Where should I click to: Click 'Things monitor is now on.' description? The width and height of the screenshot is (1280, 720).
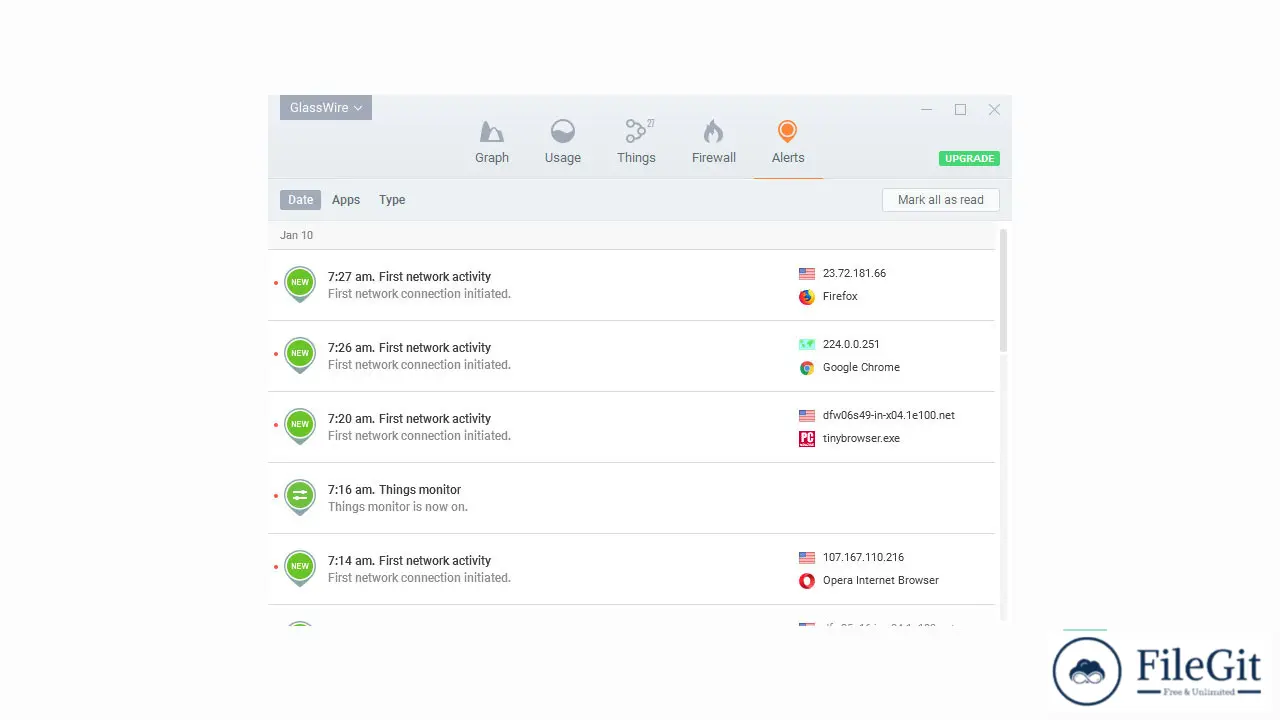[398, 507]
